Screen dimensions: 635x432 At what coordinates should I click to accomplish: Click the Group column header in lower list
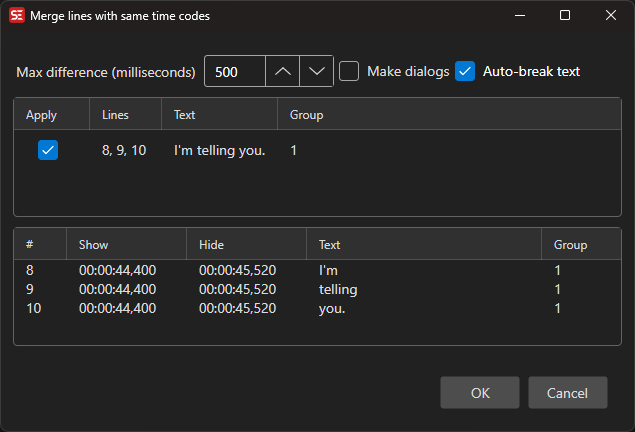point(581,245)
